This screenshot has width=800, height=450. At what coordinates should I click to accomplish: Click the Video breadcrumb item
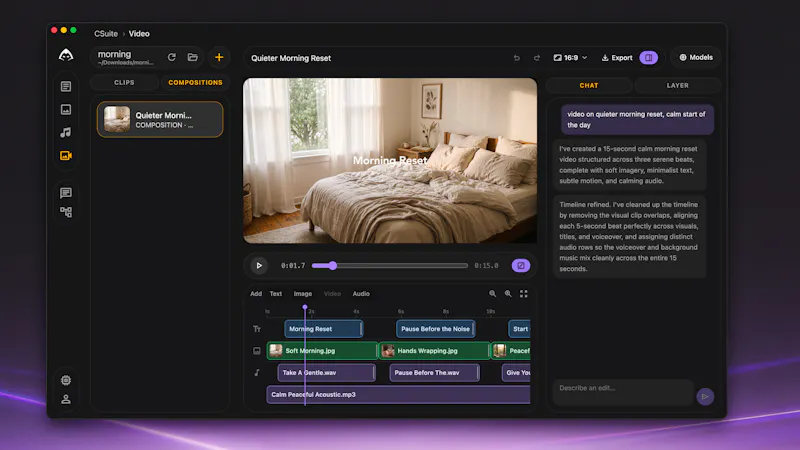(139, 34)
